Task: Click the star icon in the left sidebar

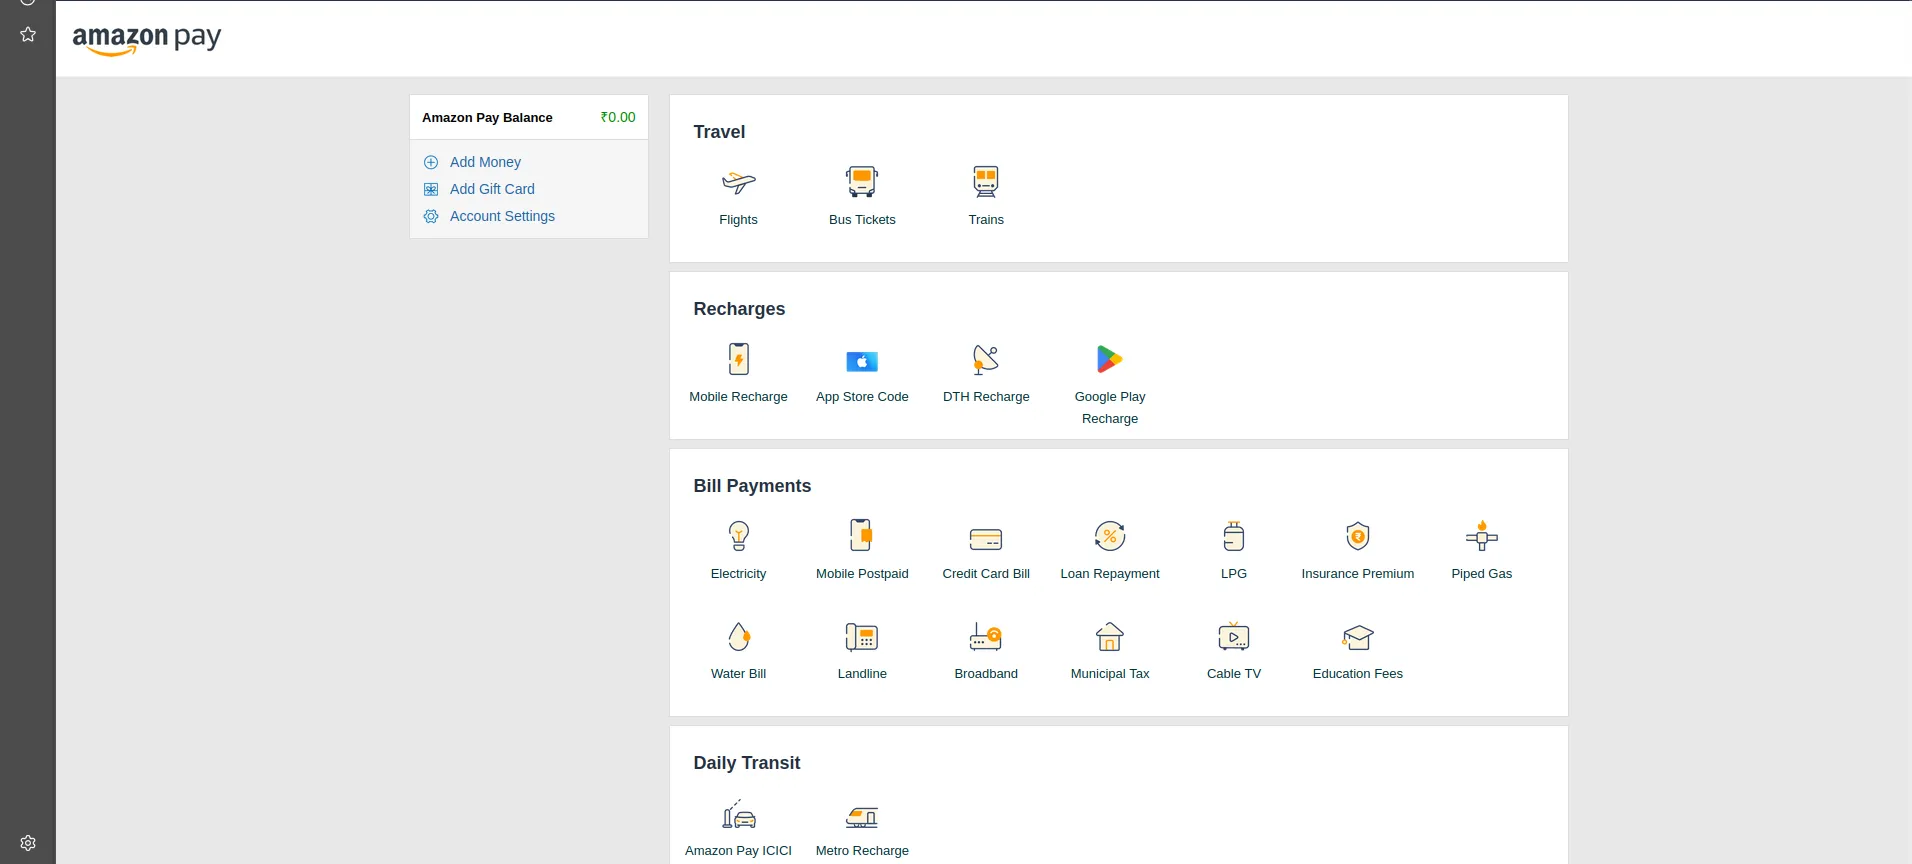Action: [x=28, y=34]
